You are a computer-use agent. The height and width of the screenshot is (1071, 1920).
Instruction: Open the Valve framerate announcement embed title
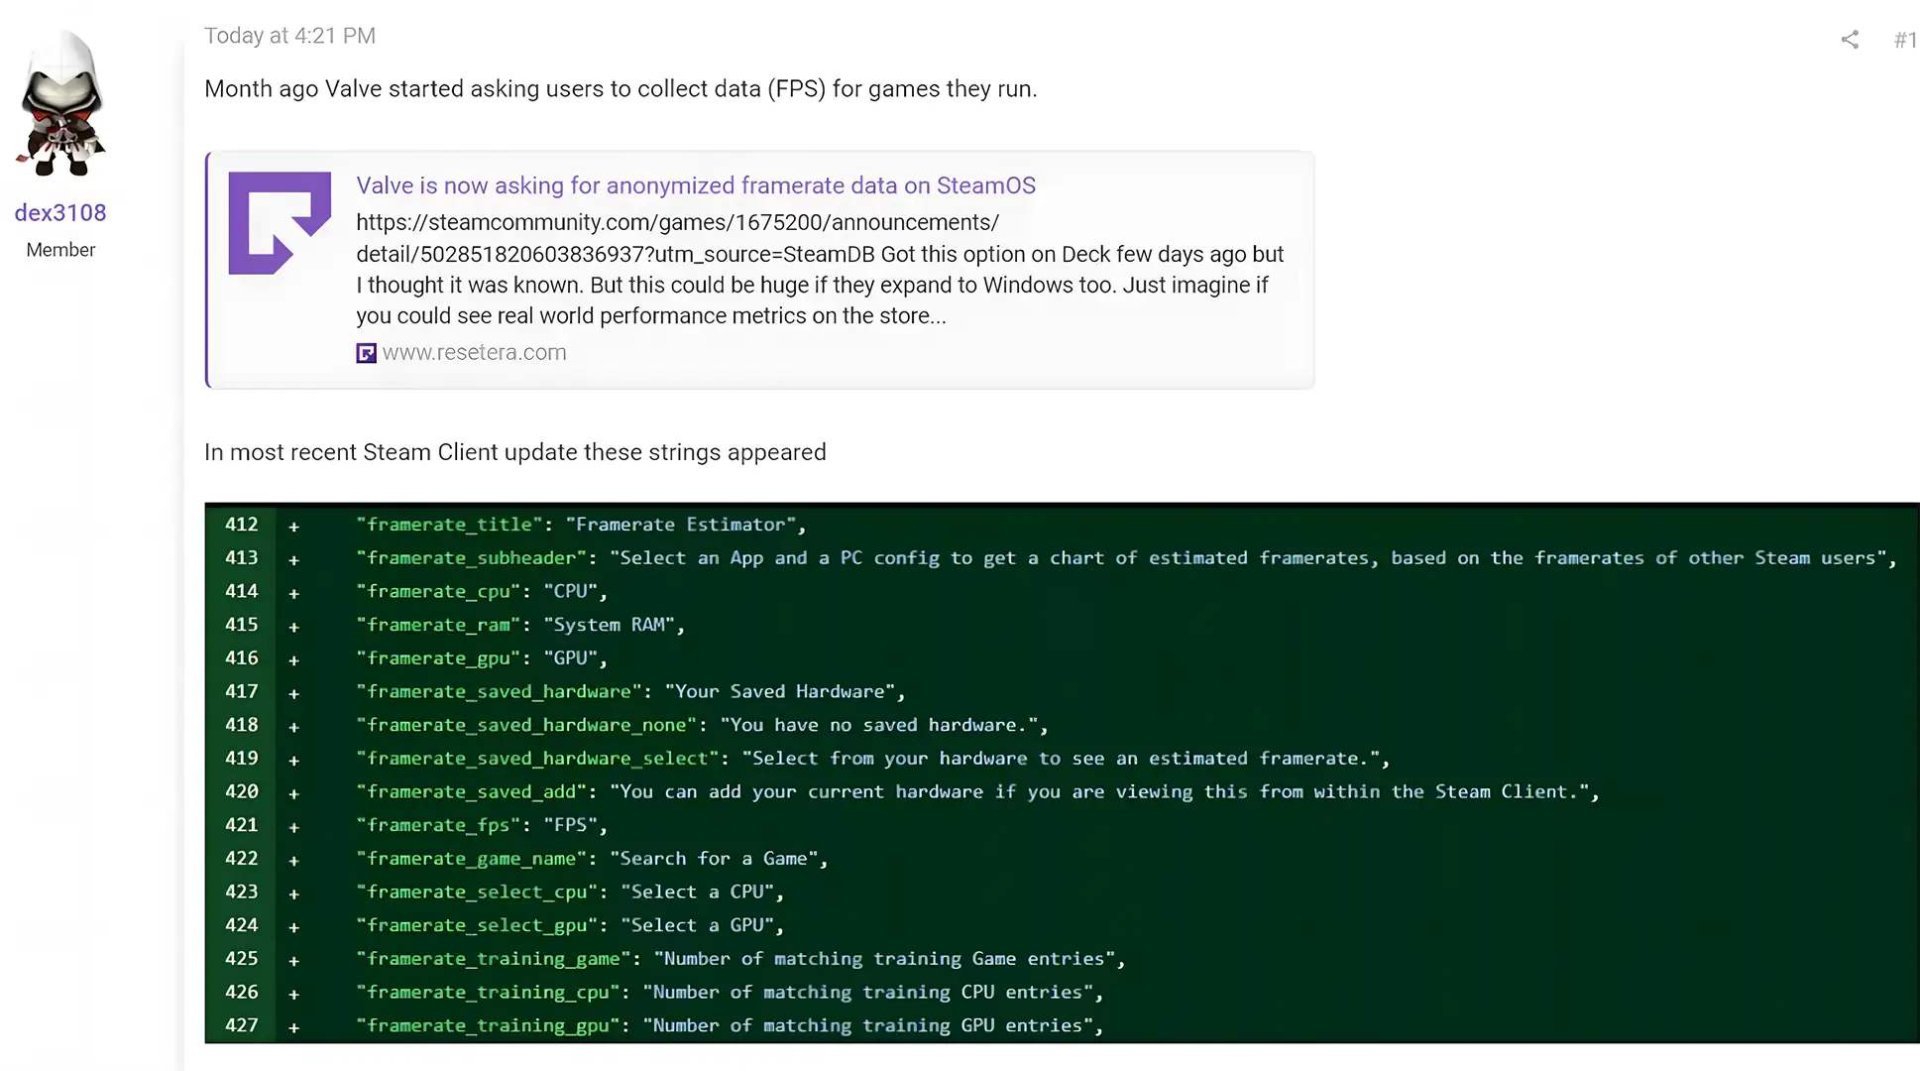point(695,185)
